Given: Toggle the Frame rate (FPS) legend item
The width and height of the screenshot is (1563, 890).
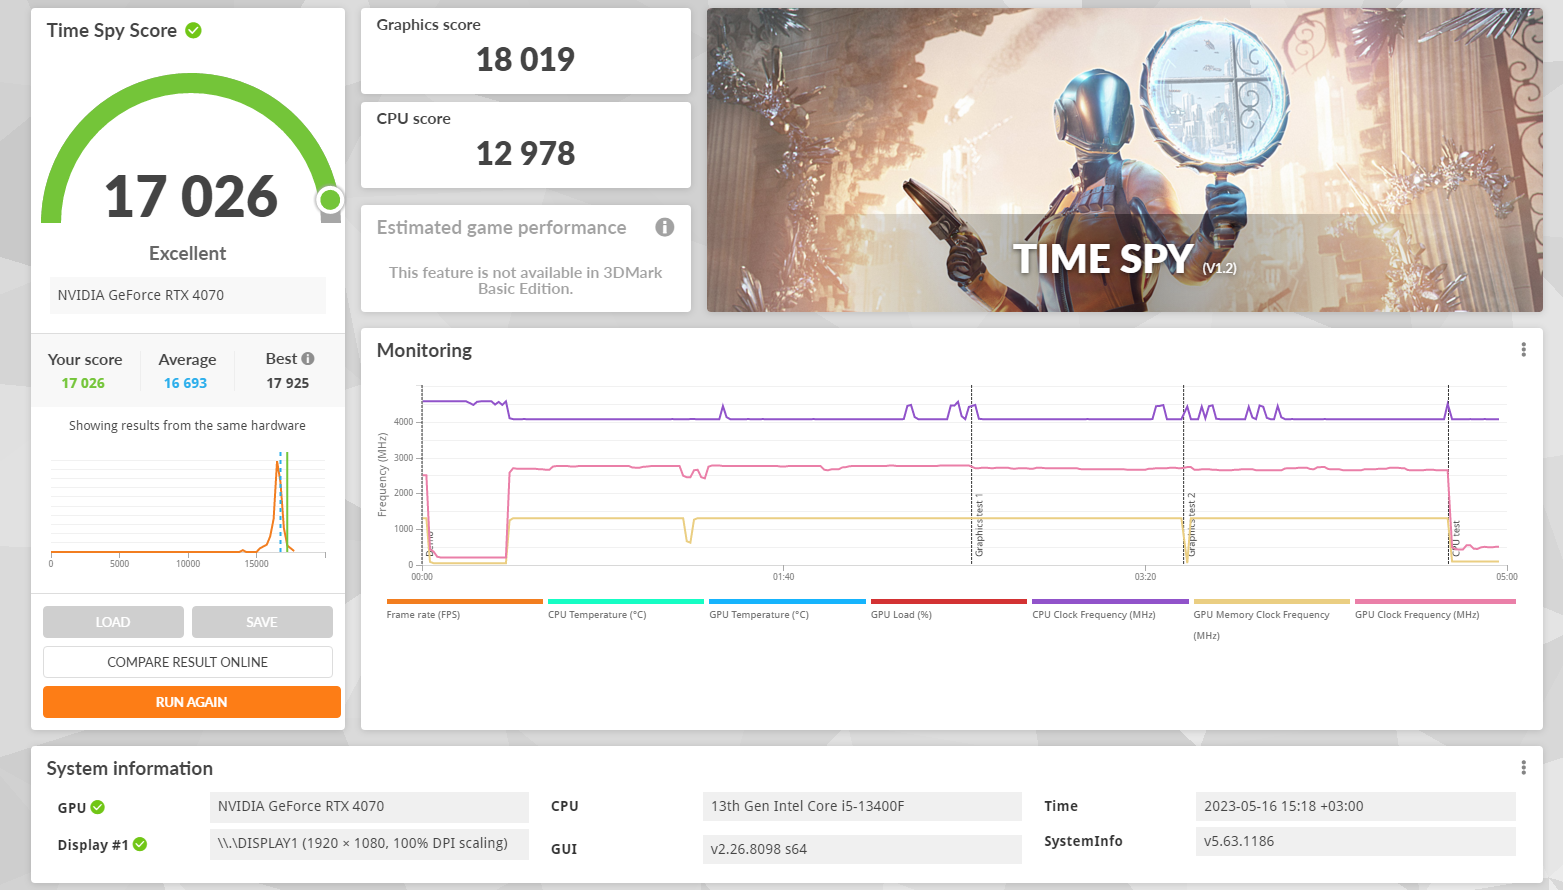Looking at the screenshot, I should (x=464, y=609).
